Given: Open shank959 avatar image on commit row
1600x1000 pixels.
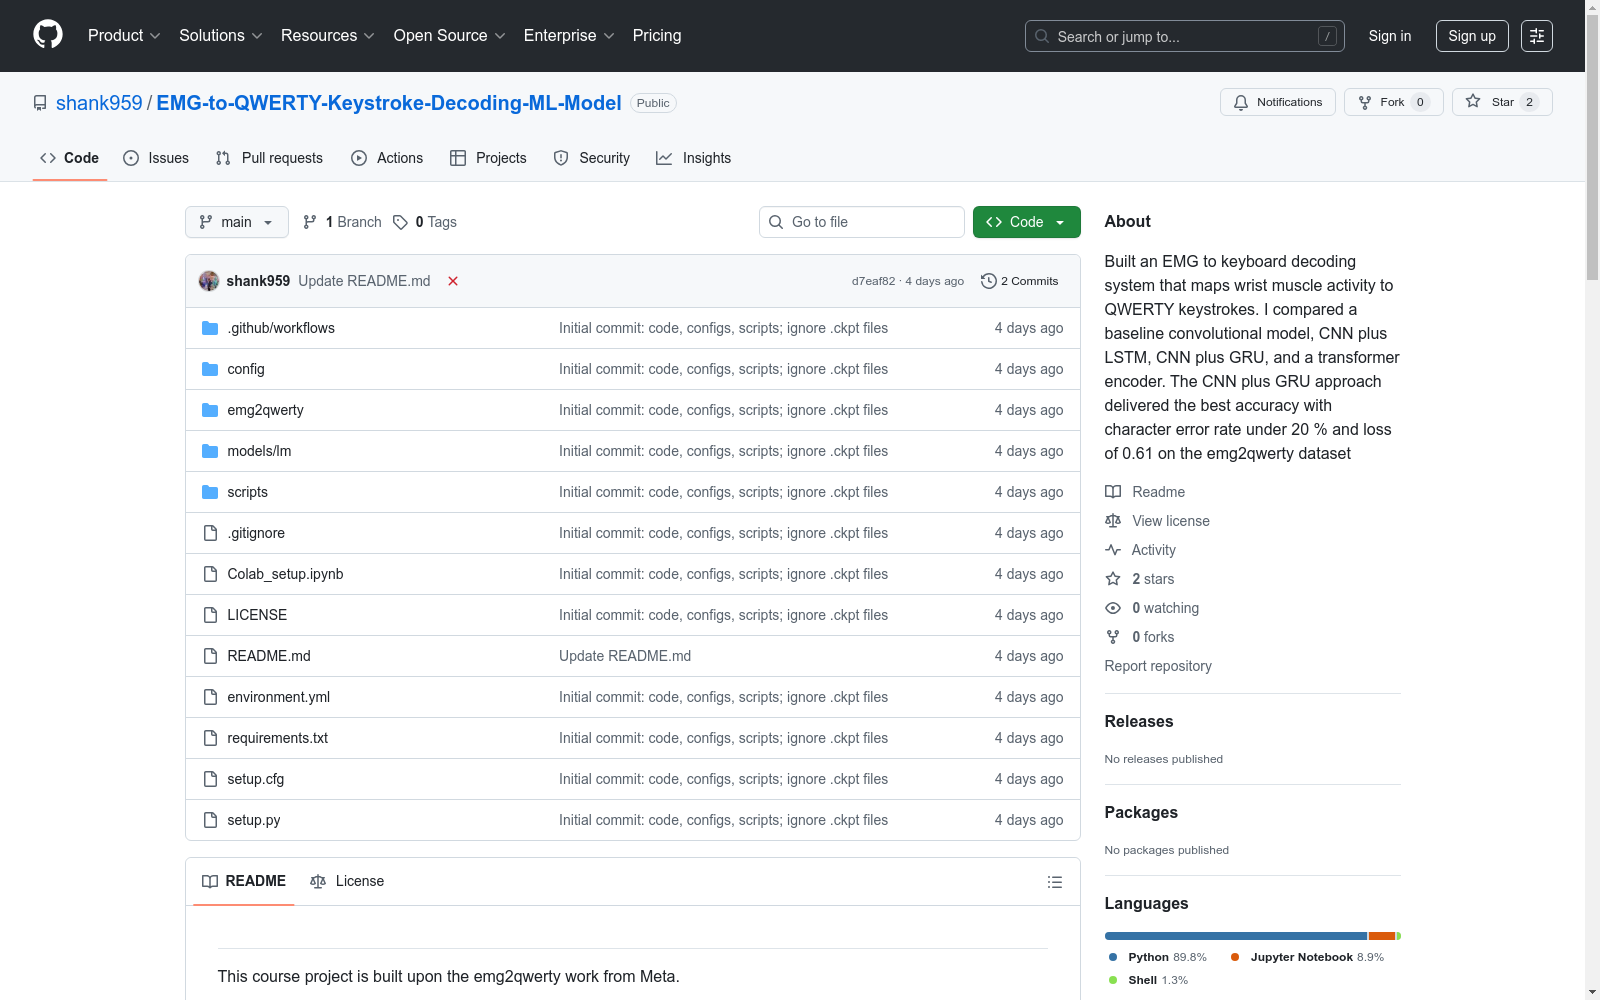Looking at the screenshot, I should tap(209, 281).
